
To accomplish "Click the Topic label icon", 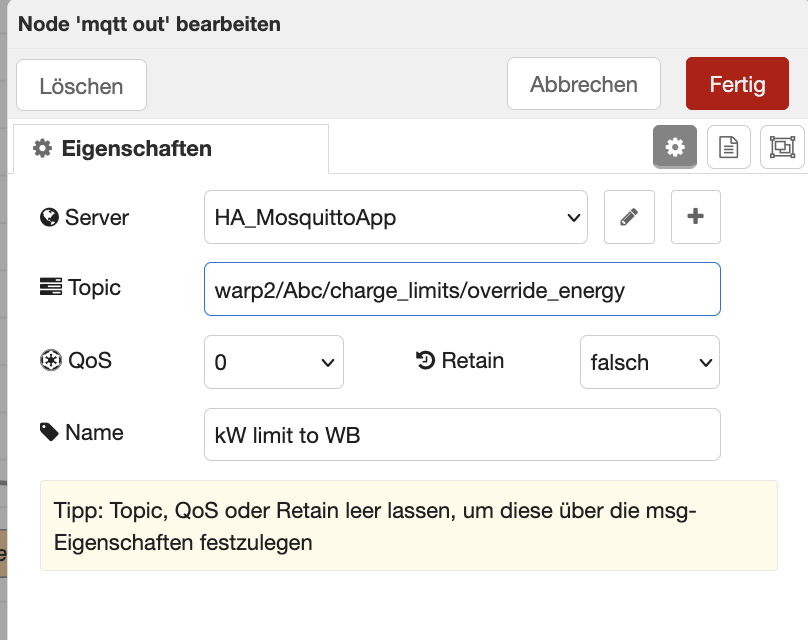I will (x=50, y=287).
